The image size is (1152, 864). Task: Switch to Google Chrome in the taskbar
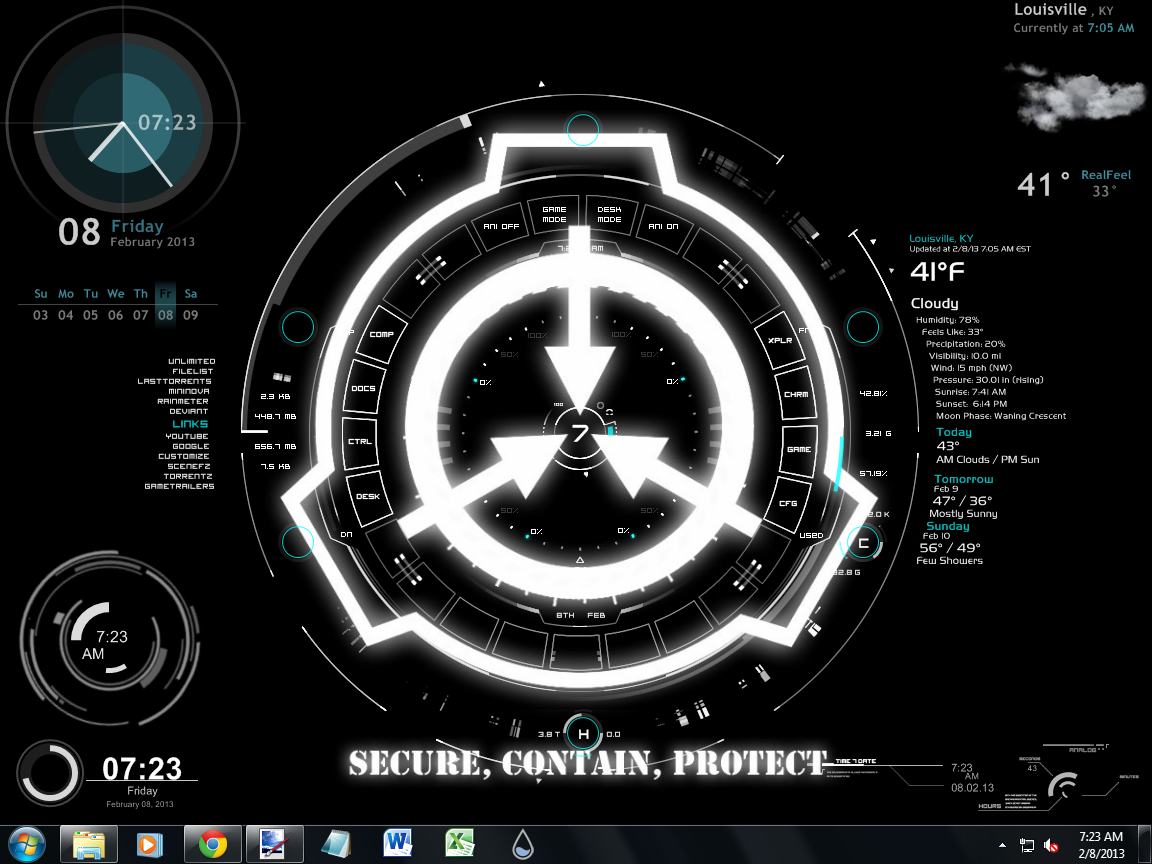click(x=212, y=845)
